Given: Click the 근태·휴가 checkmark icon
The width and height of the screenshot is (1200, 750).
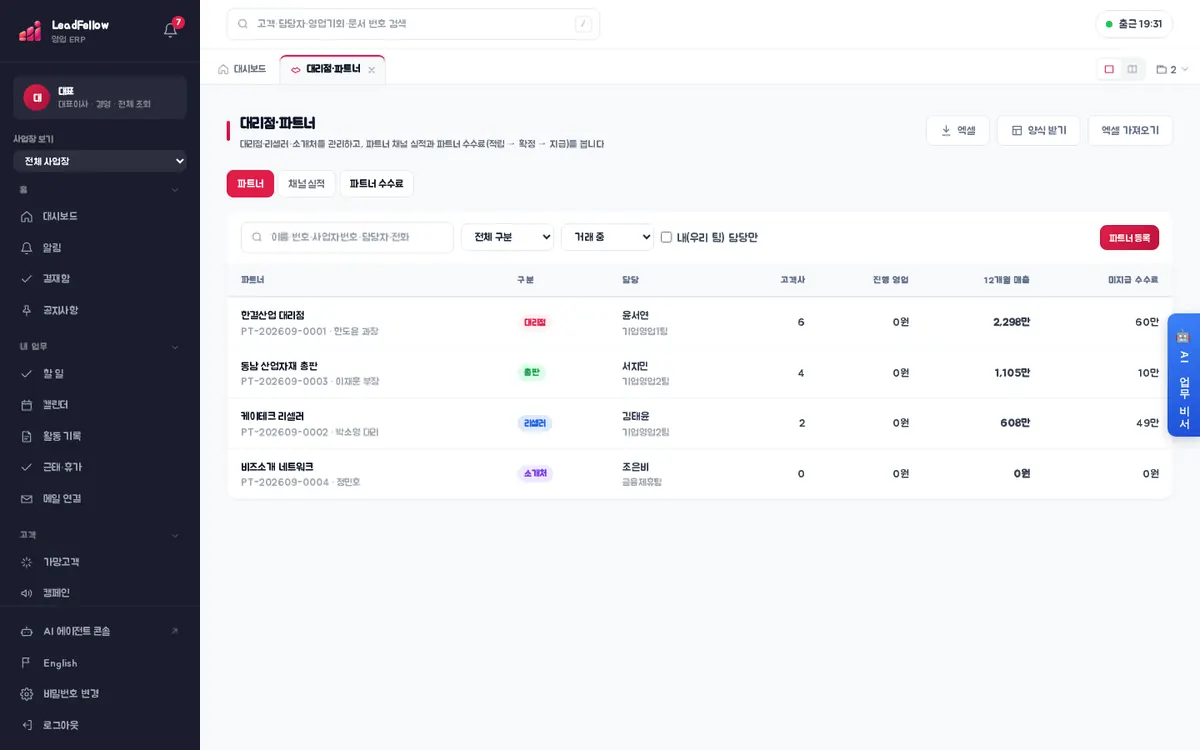Looking at the screenshot, I should tap(27, 467).
